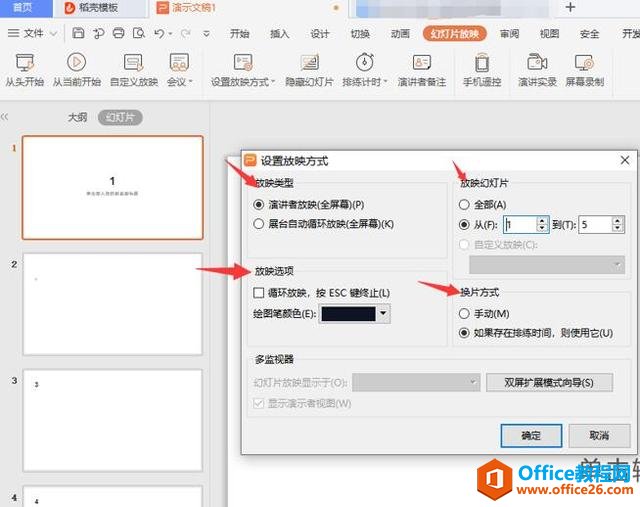The image size is (640, 507).
Task: Click the 到(T) slide number field
Action: [x=596, y=225]
